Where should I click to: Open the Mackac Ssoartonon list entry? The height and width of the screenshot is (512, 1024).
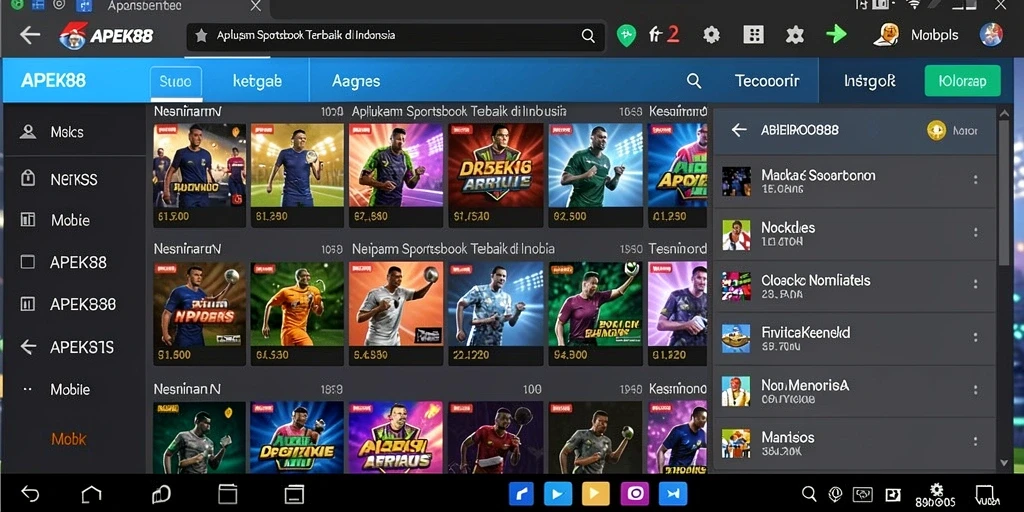tap(853, 182)
